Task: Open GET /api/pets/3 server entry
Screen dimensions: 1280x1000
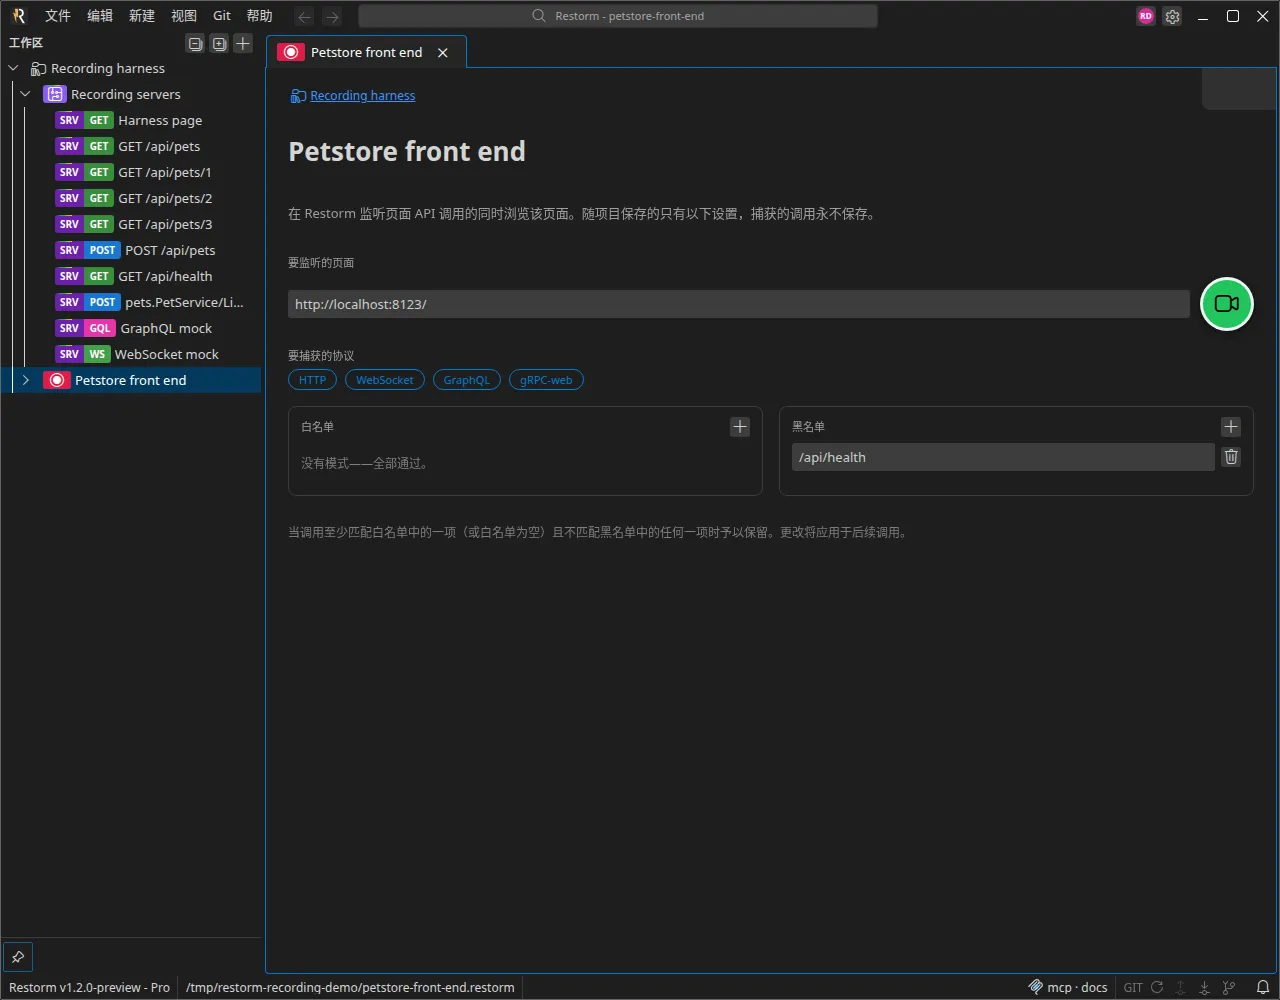Action: (131, 224)
